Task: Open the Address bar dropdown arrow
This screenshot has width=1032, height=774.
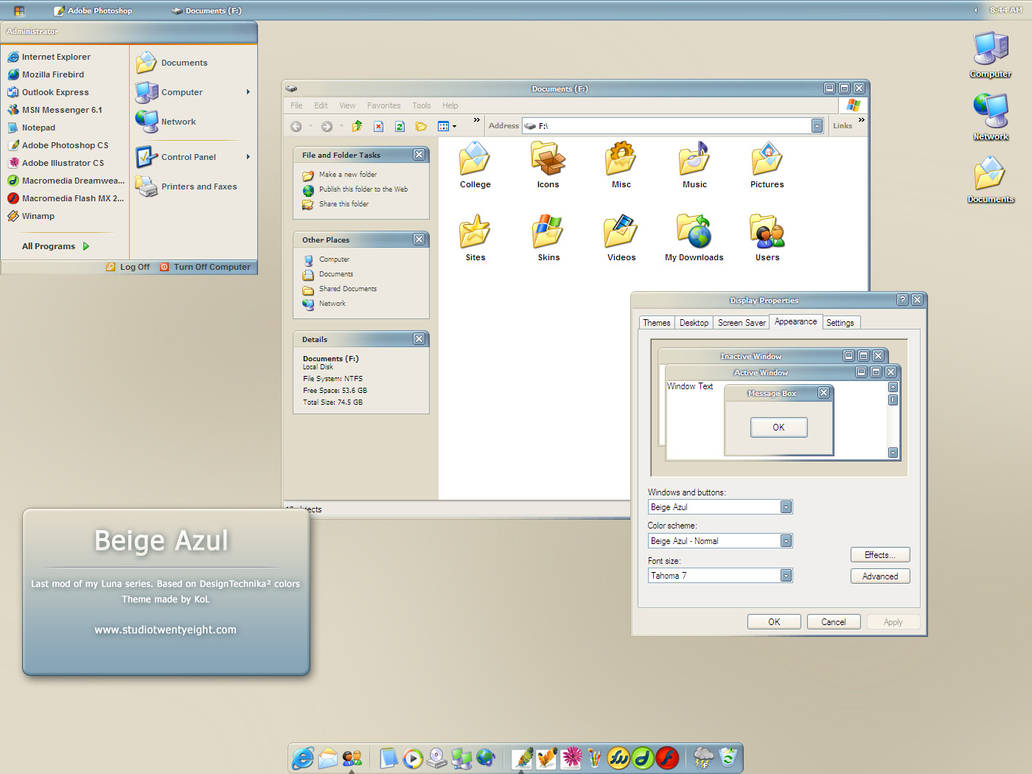Action: 817,126
